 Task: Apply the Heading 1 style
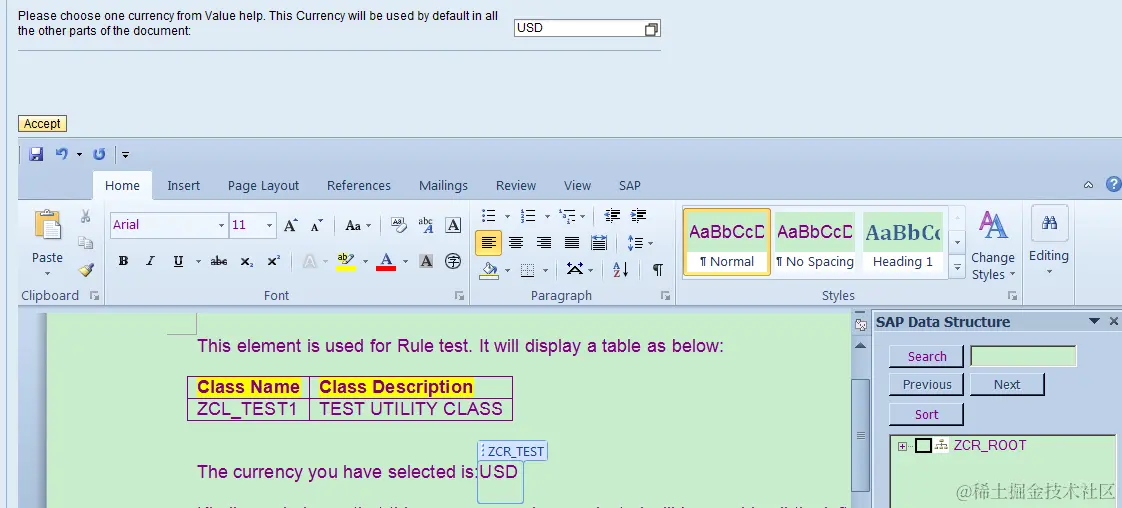tap(902, 242)
